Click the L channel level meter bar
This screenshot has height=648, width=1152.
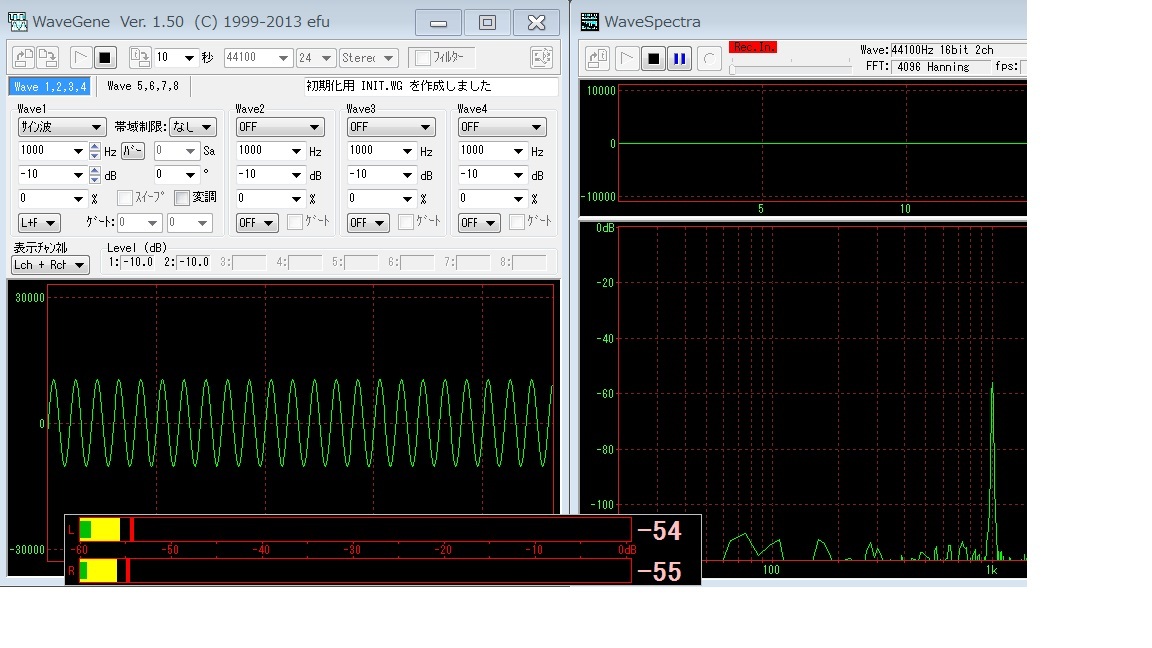click(x=355, y=530)
